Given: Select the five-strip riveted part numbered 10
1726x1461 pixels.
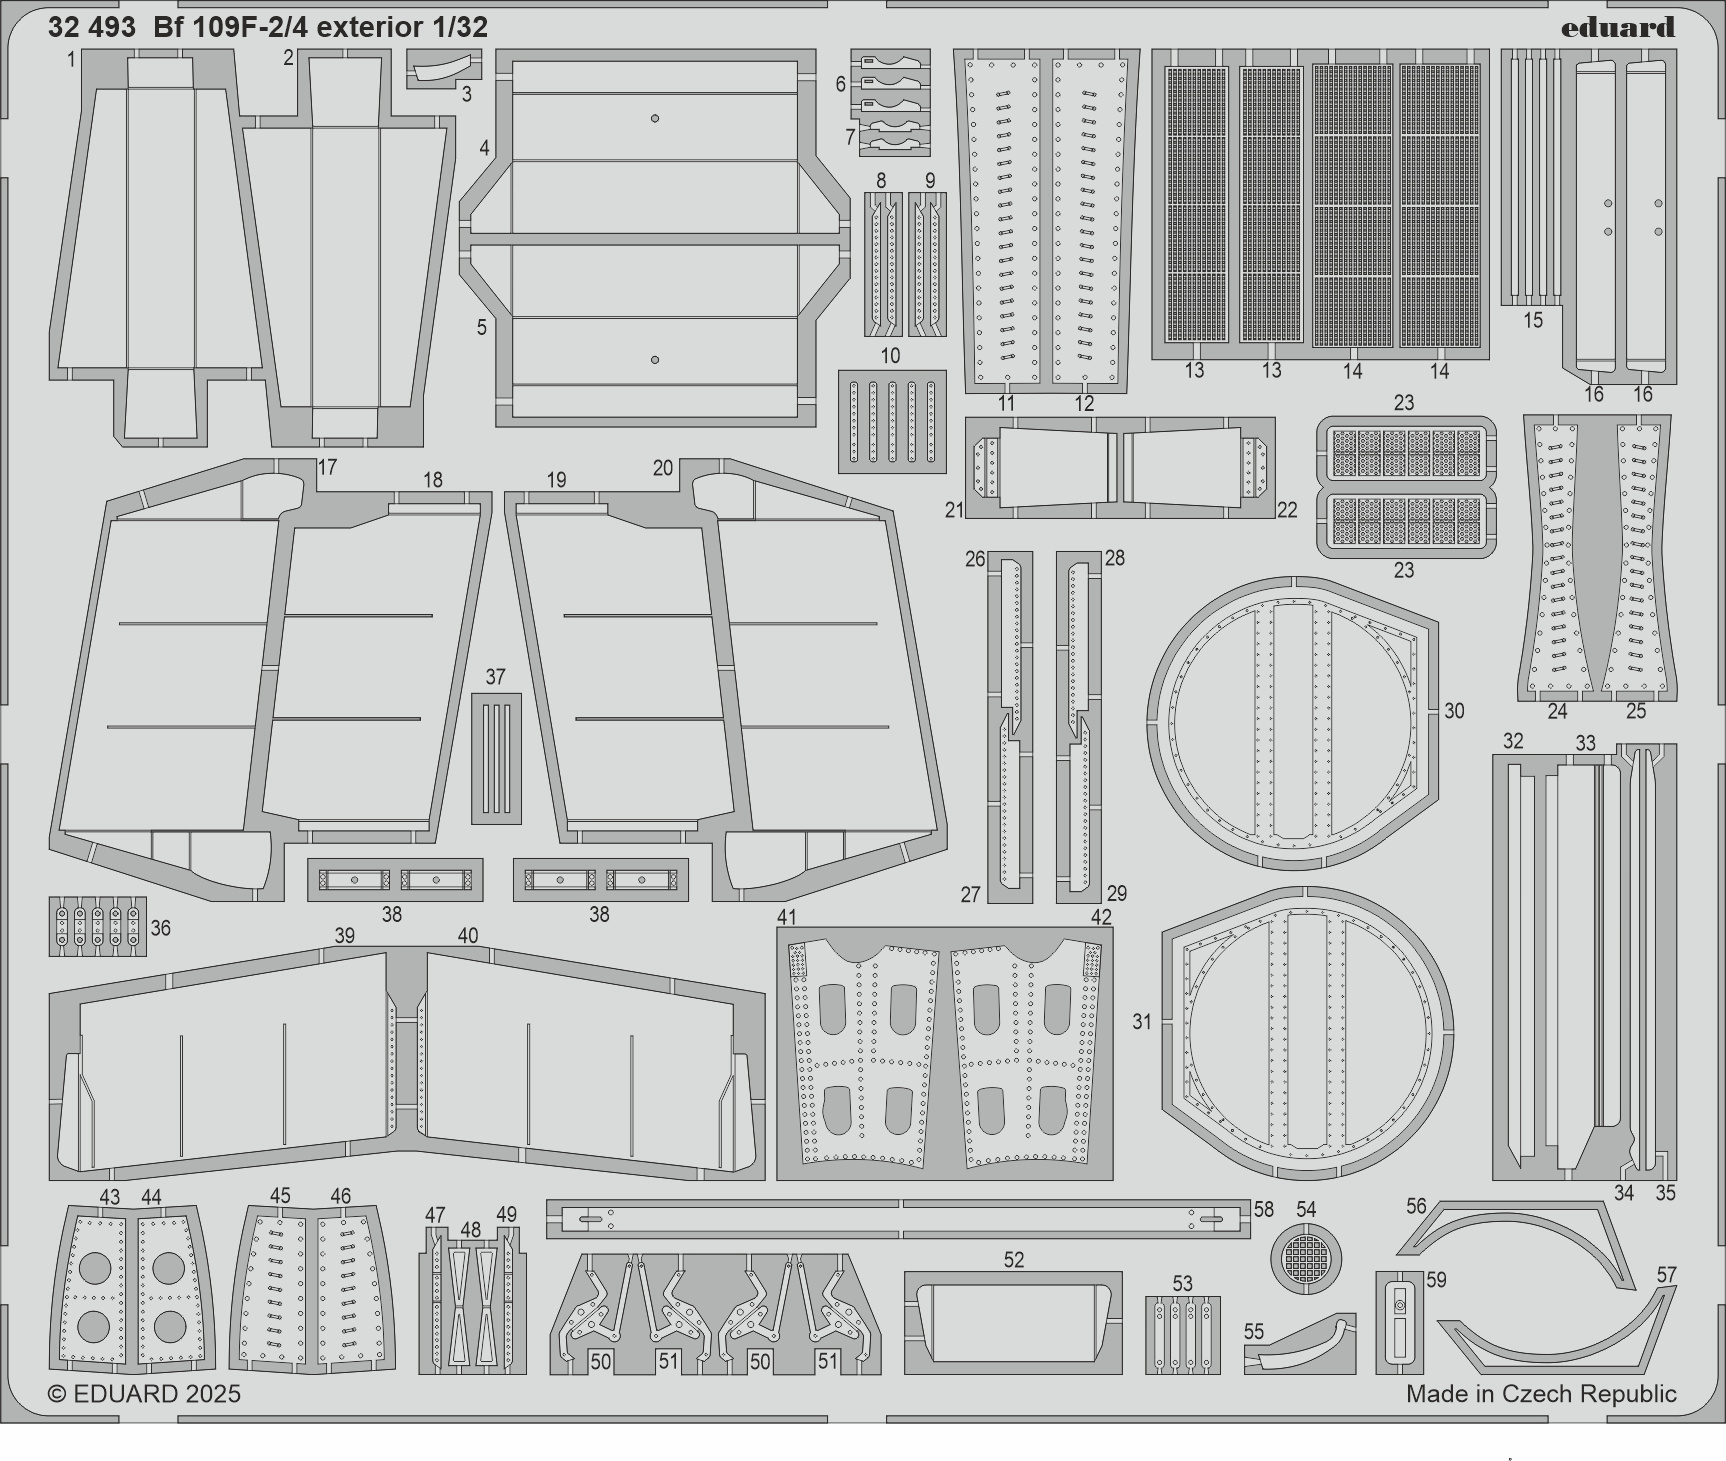Looking at the screenshot, I should pyautogui.click(x=892, y=421).
